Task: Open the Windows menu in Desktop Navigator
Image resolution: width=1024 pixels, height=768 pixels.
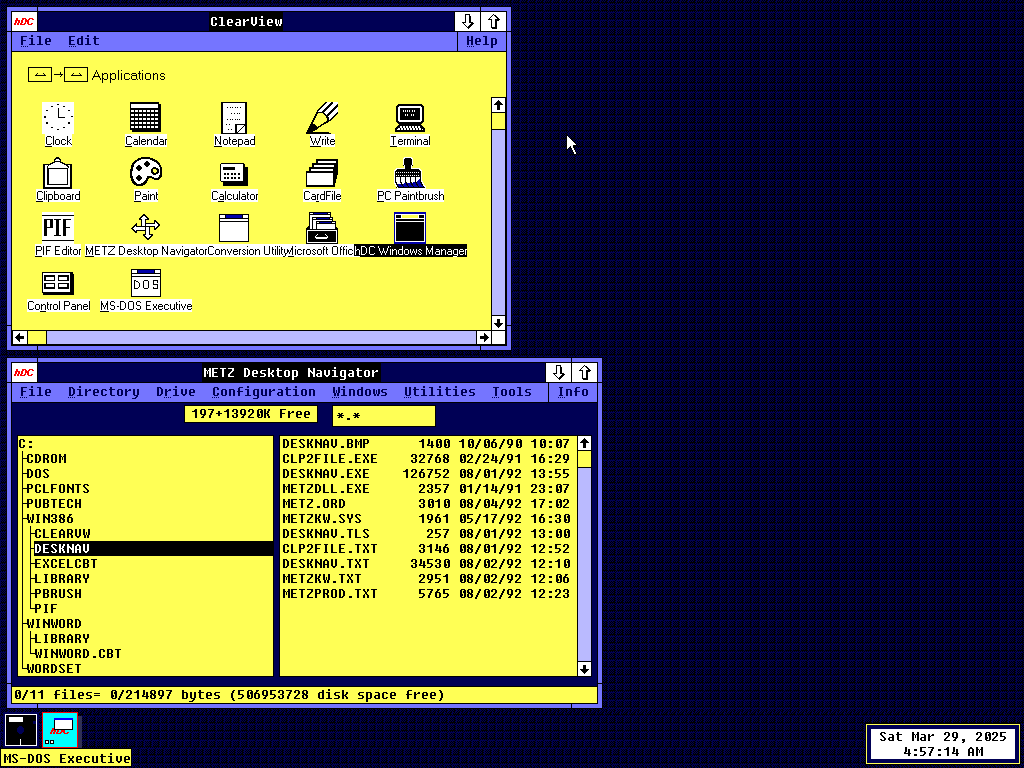Action: click(360, 392)
